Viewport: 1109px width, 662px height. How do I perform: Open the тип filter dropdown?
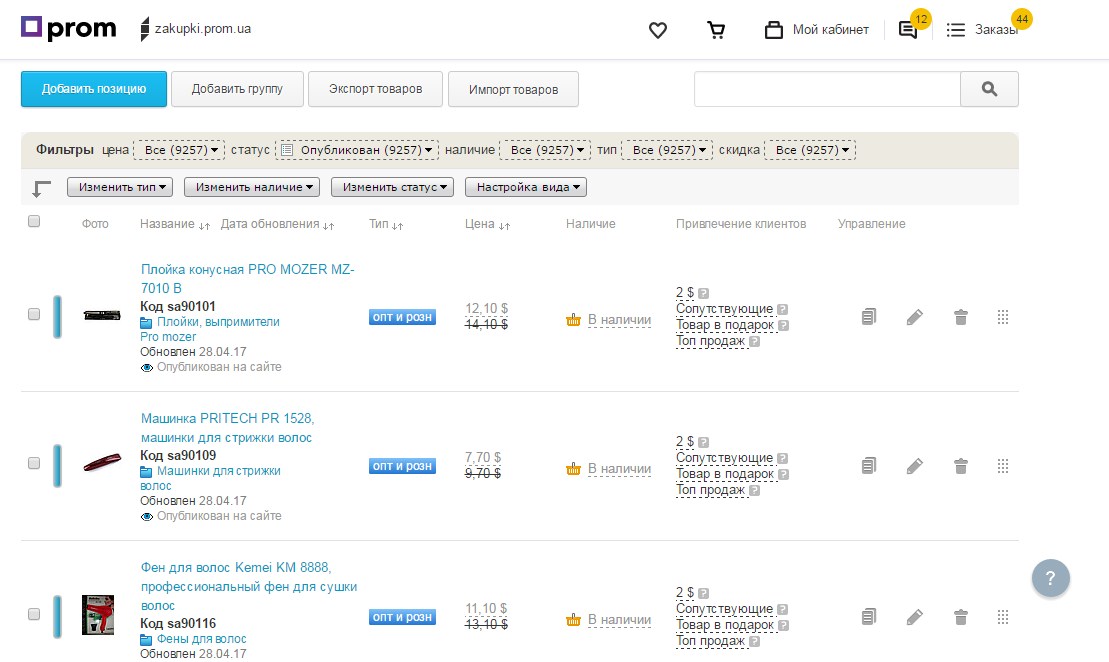[667, 150]
